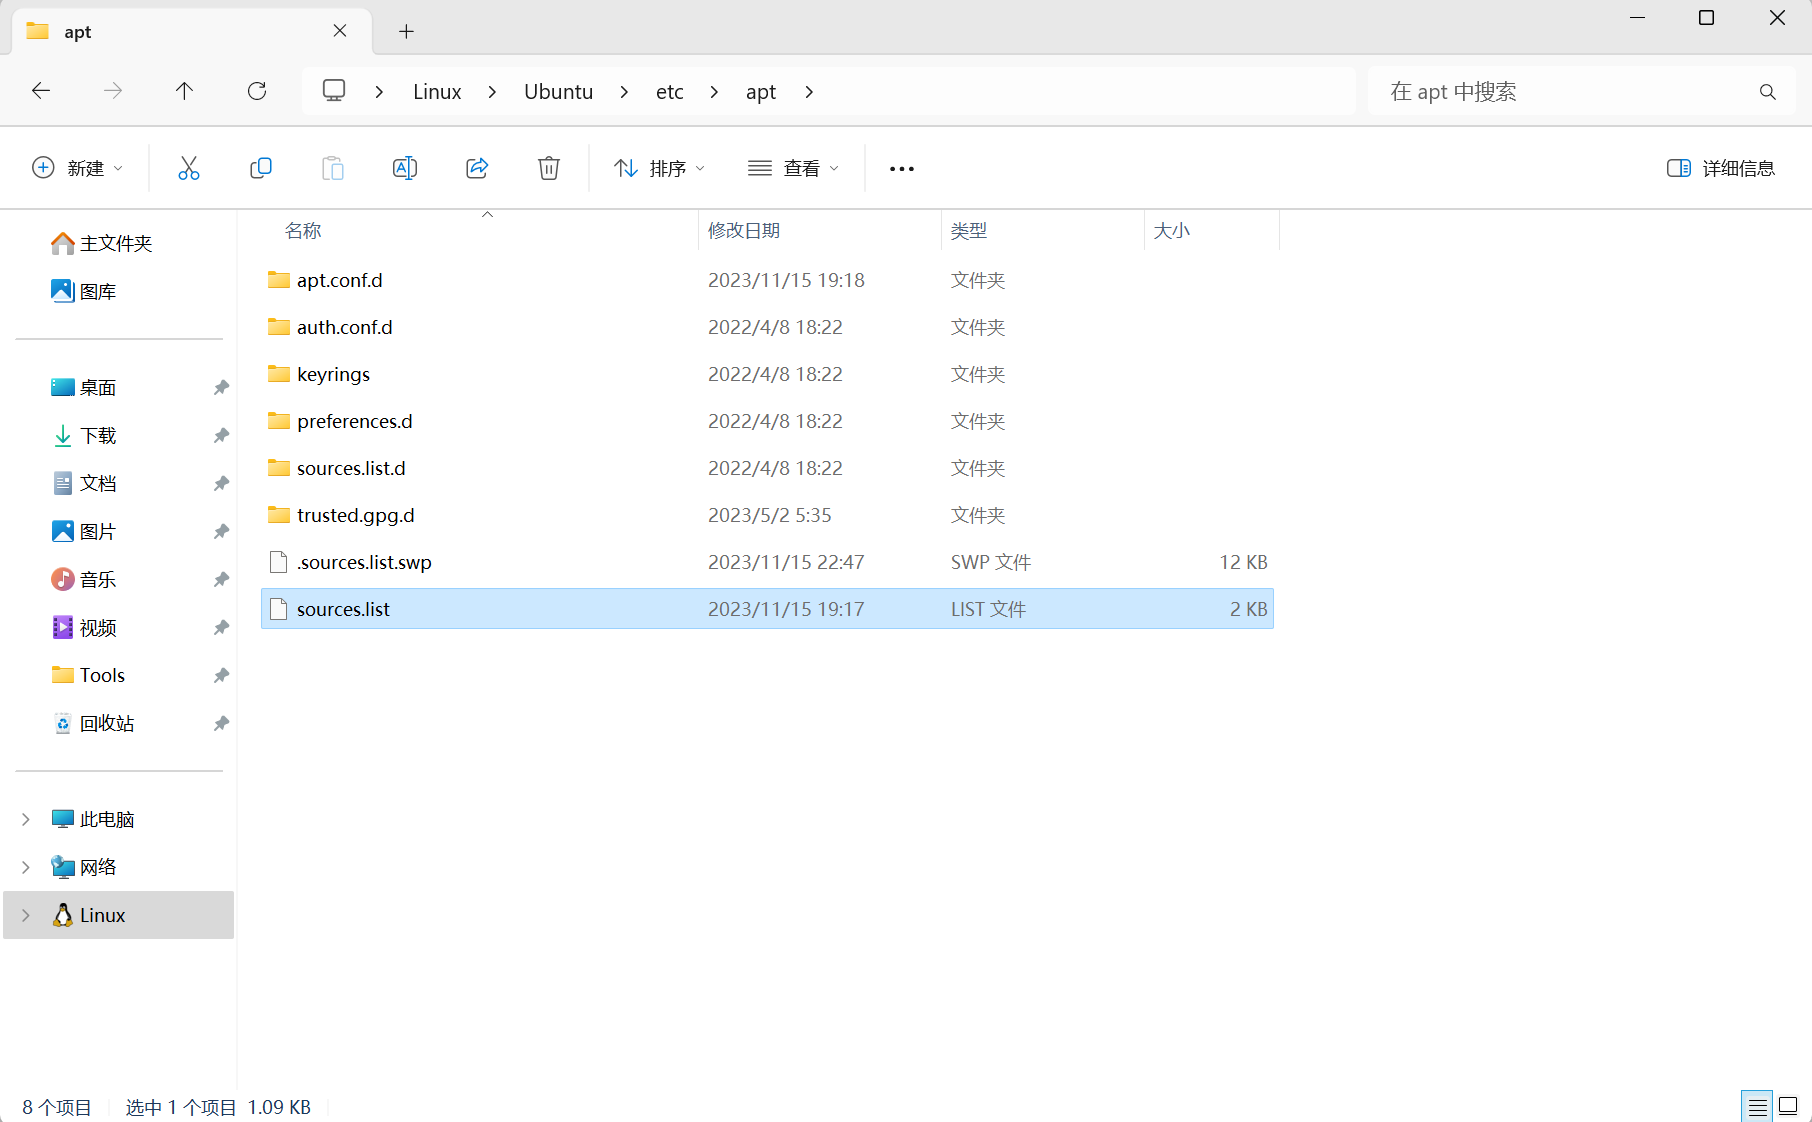Open the search icon in search box
The image size is (1812, 1122).
(1767, 92)
